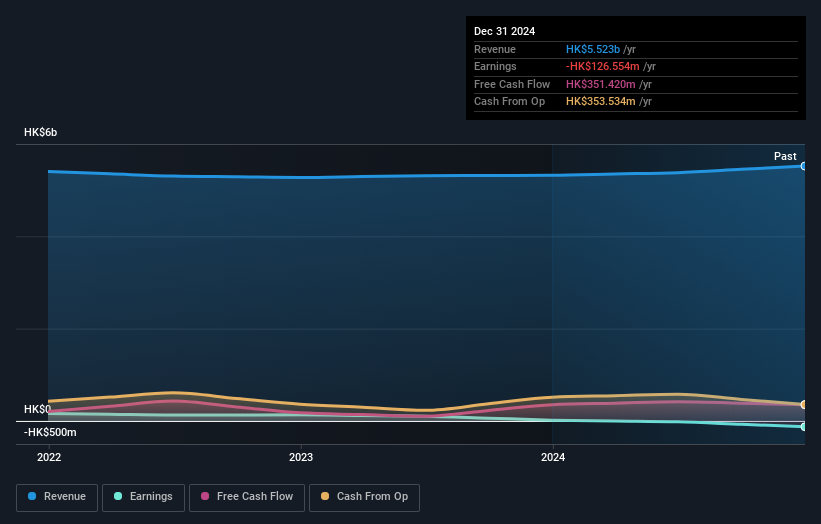Toggle the Revenue legend button
Screen dimensions: 821x524
57,497
